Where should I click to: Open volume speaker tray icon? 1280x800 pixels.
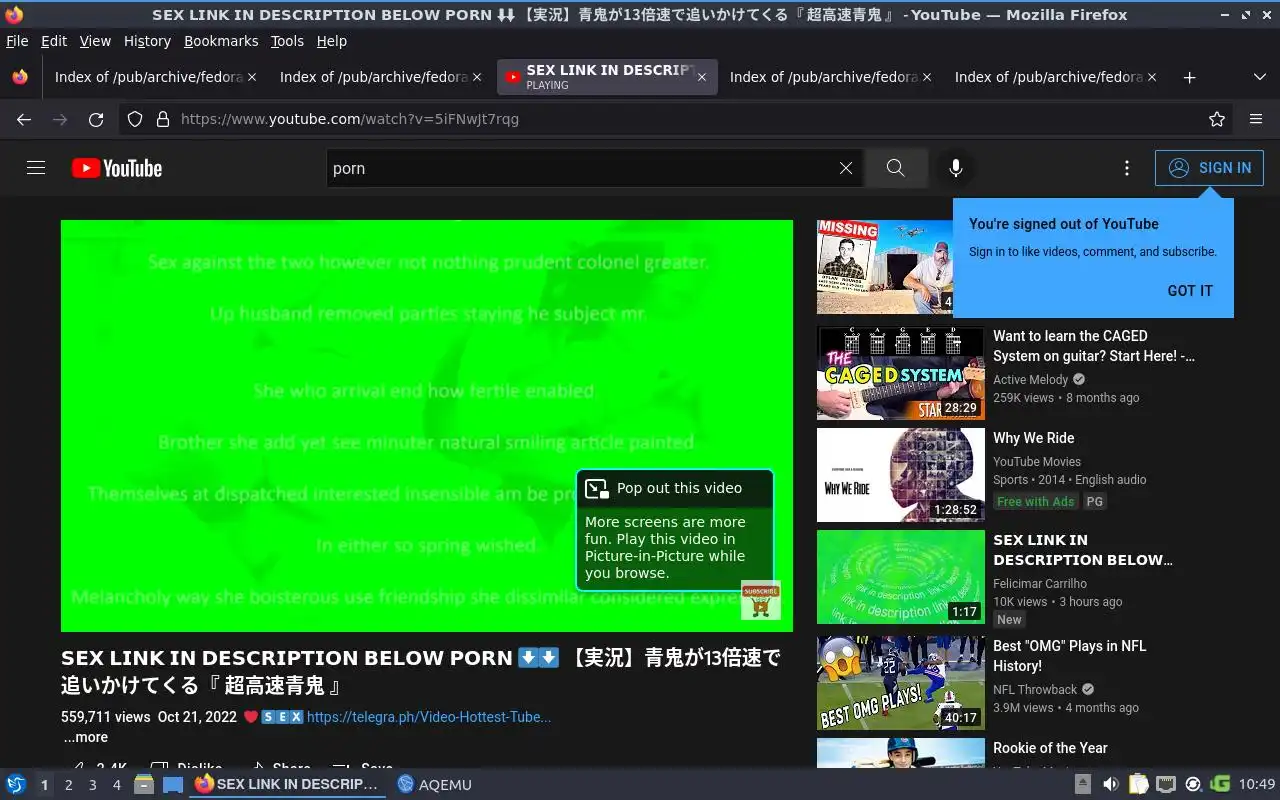click(1111, 784)
